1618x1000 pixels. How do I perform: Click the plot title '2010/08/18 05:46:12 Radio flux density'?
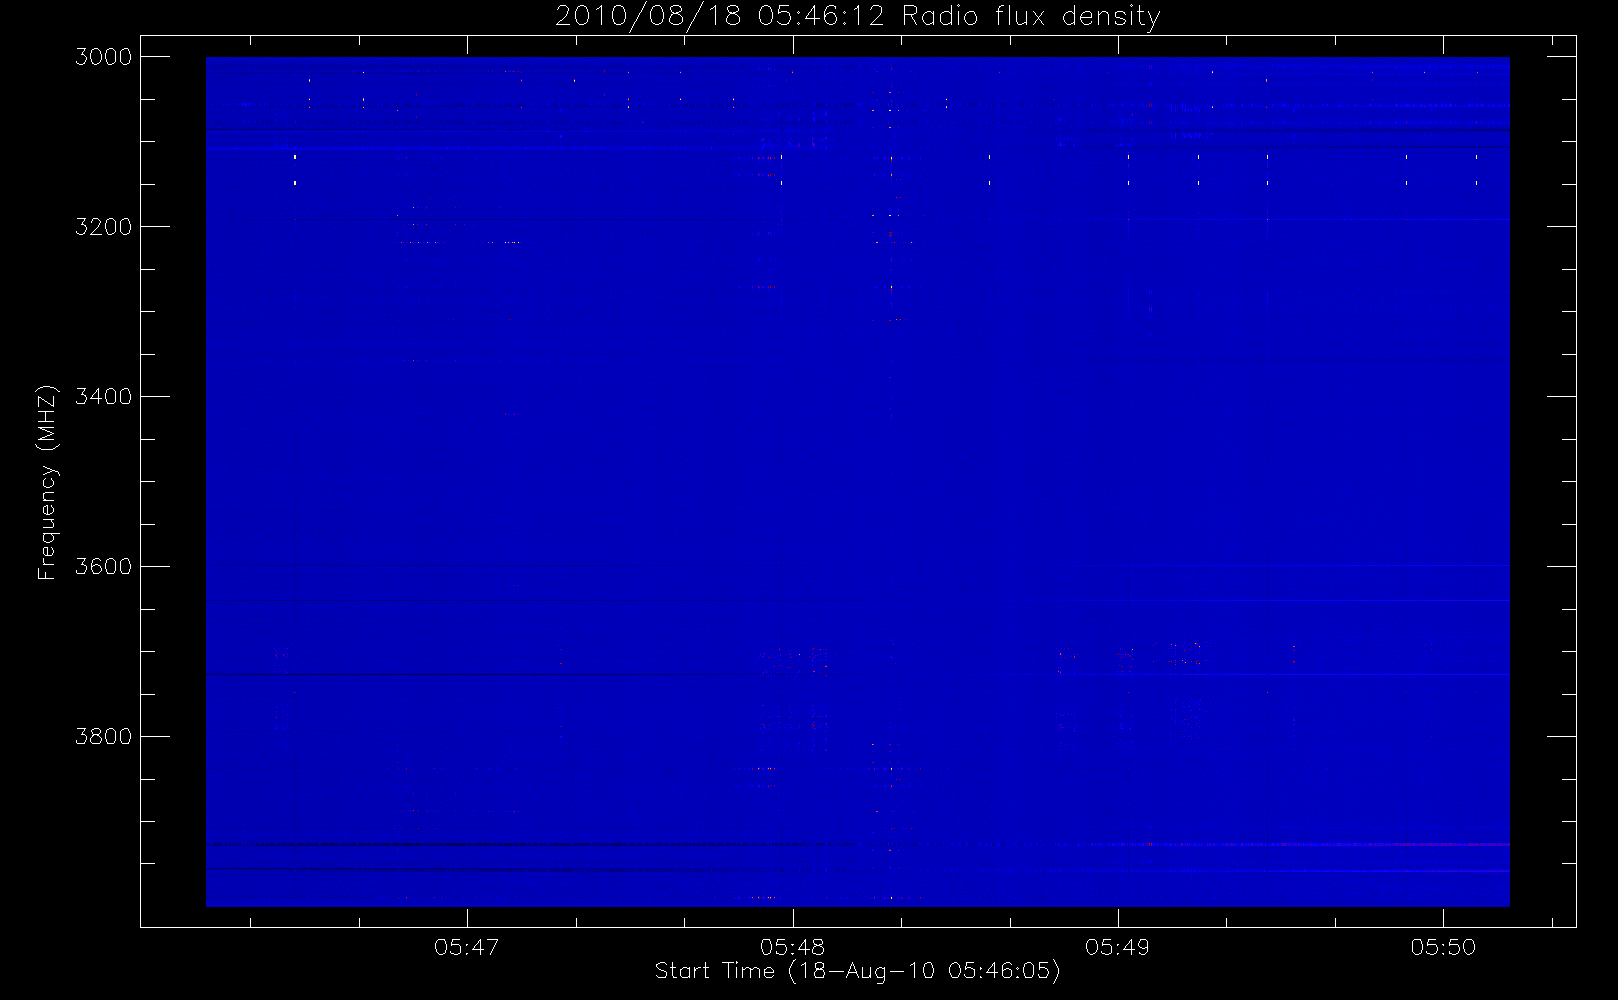click(x=858, y=17)
